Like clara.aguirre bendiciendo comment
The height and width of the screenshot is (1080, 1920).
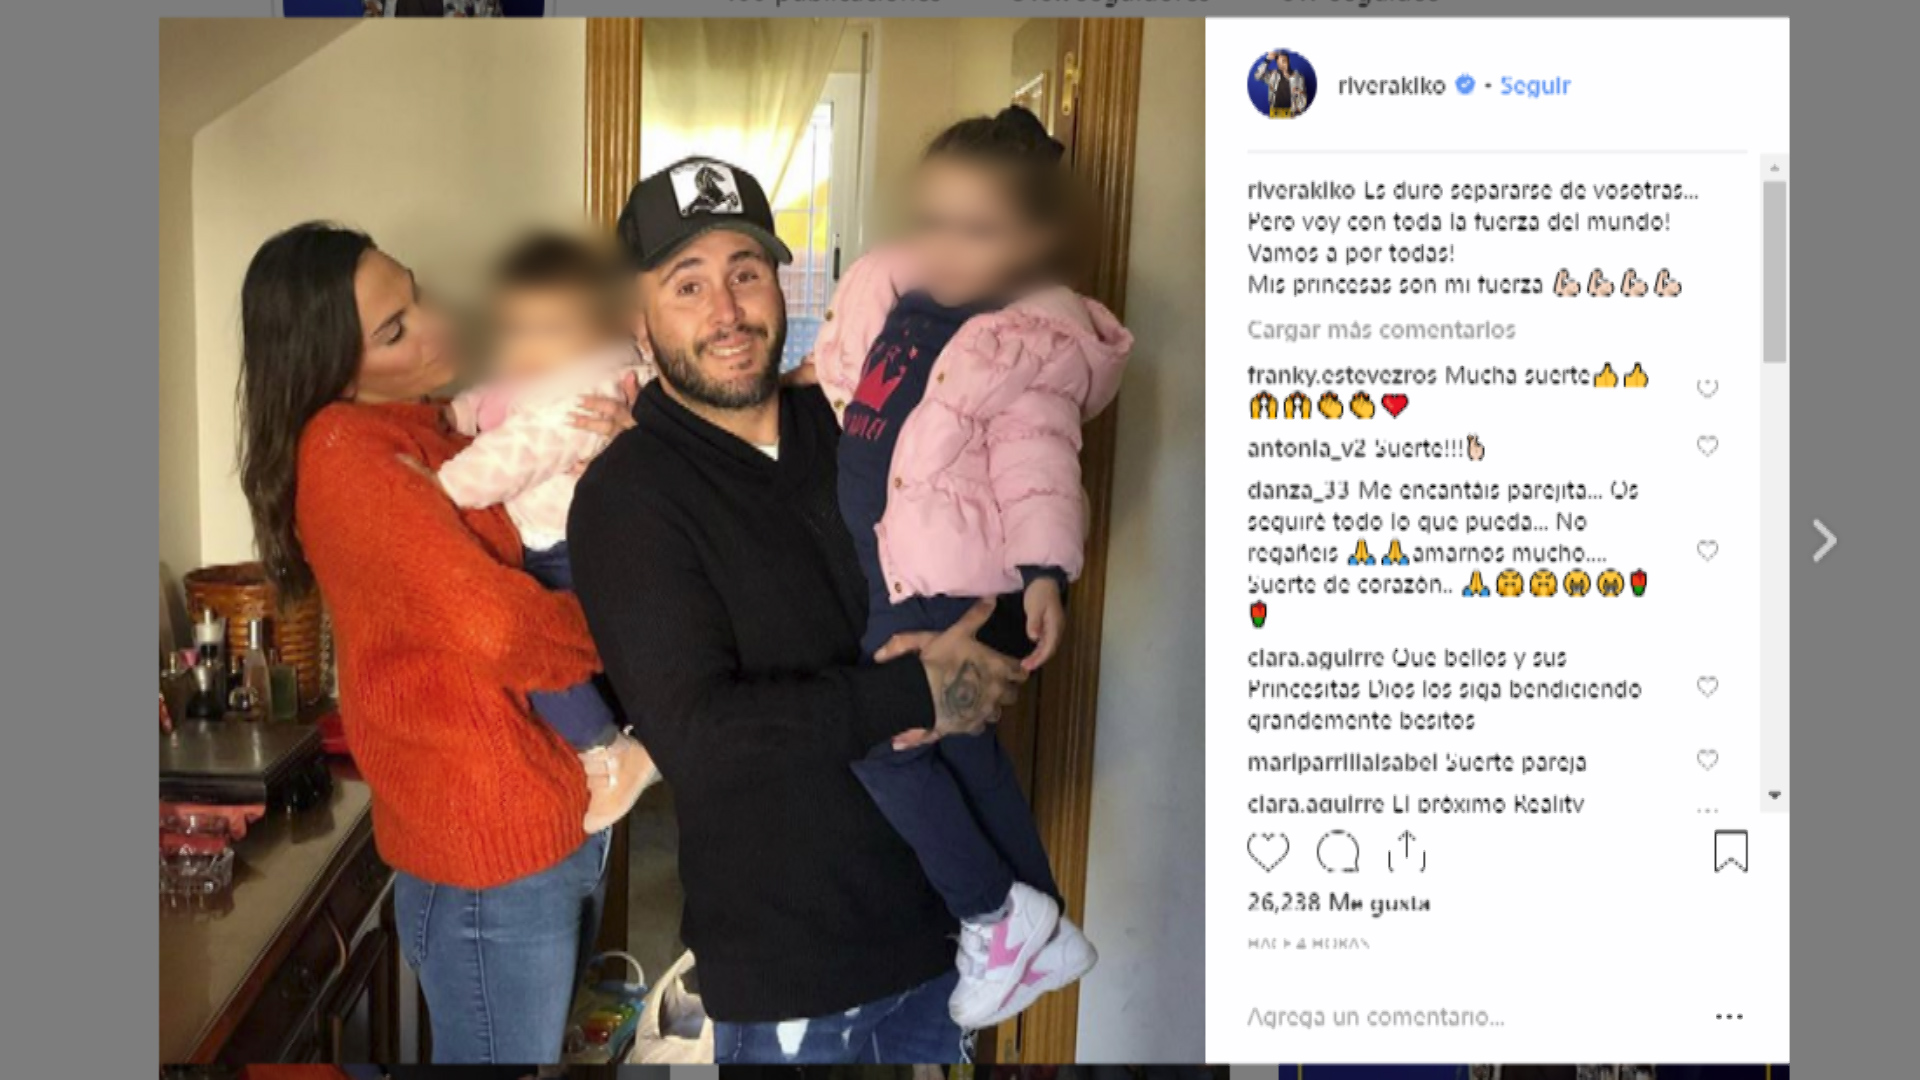coord(1707,687)
